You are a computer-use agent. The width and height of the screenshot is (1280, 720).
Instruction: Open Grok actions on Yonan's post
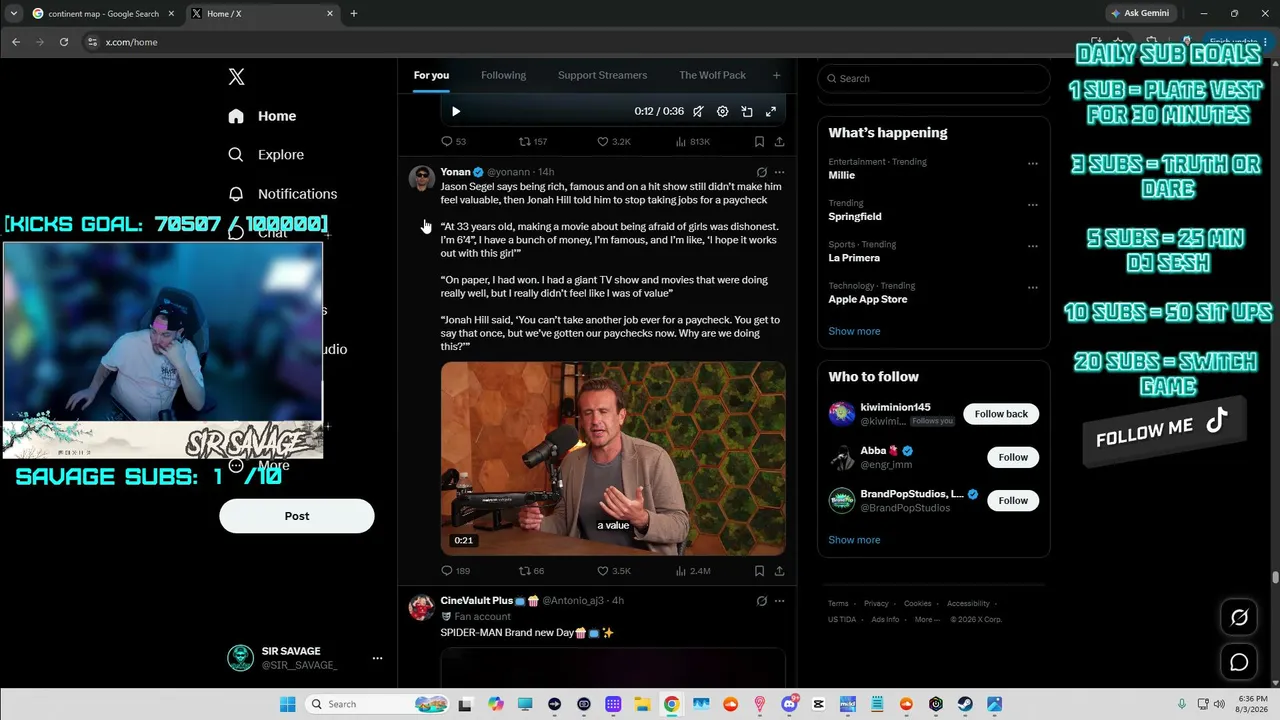(x=762, y=172)
